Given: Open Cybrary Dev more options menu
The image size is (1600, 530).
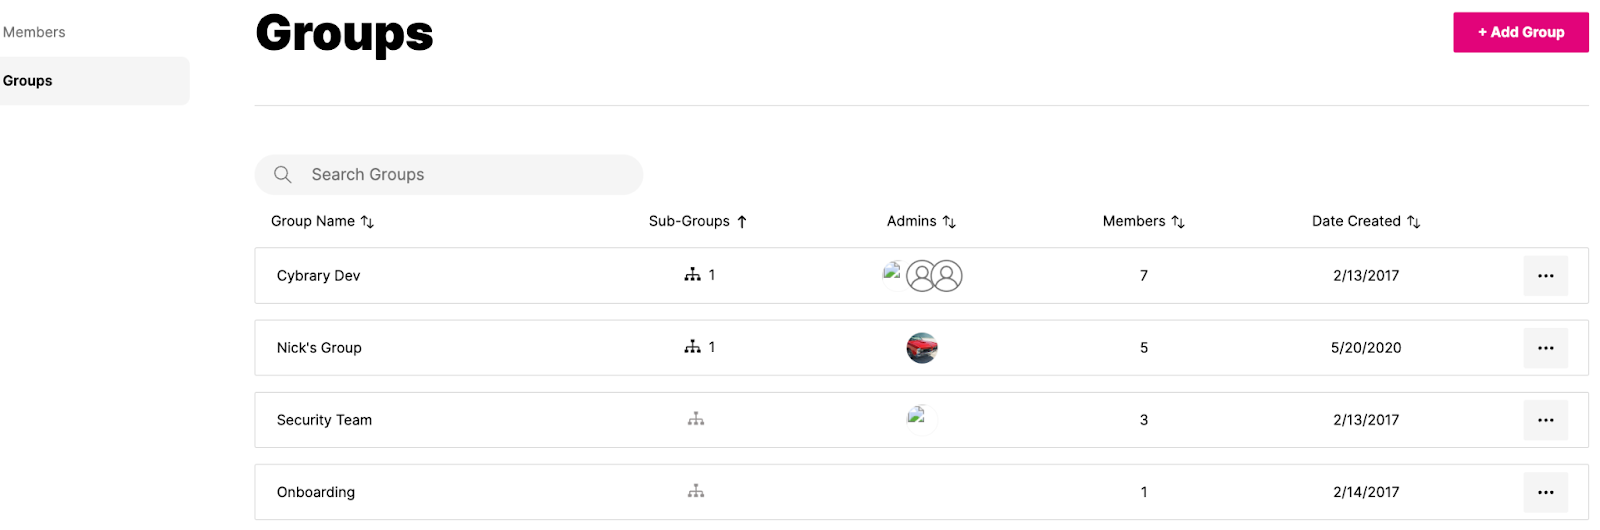Looking at the screenshot, I should (1545, 276).
